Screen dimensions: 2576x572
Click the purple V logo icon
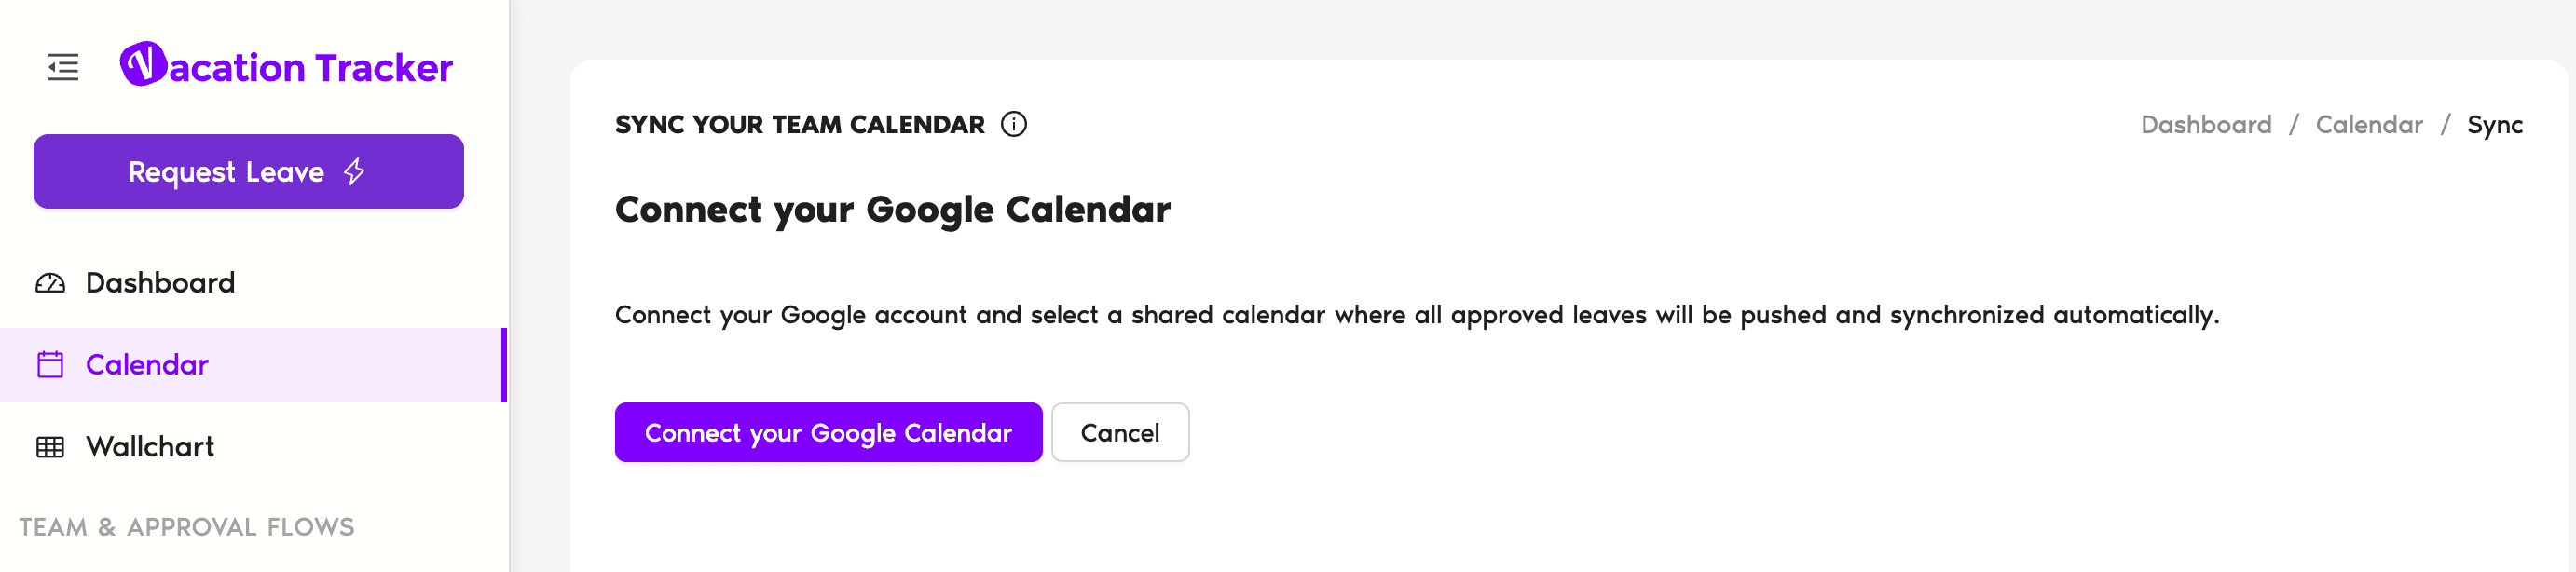(143, 64)
